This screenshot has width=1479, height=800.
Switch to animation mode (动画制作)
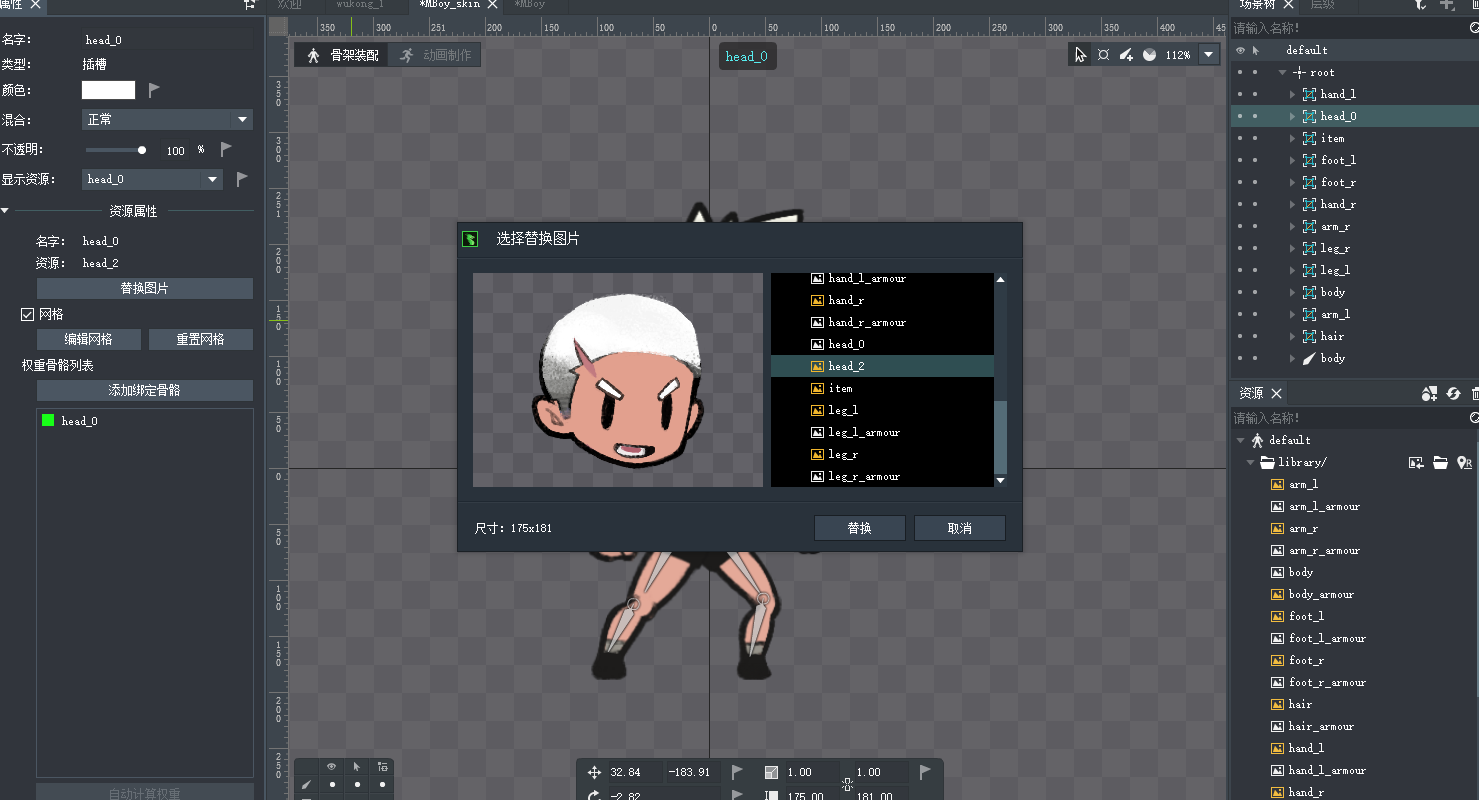pos(435,55)
